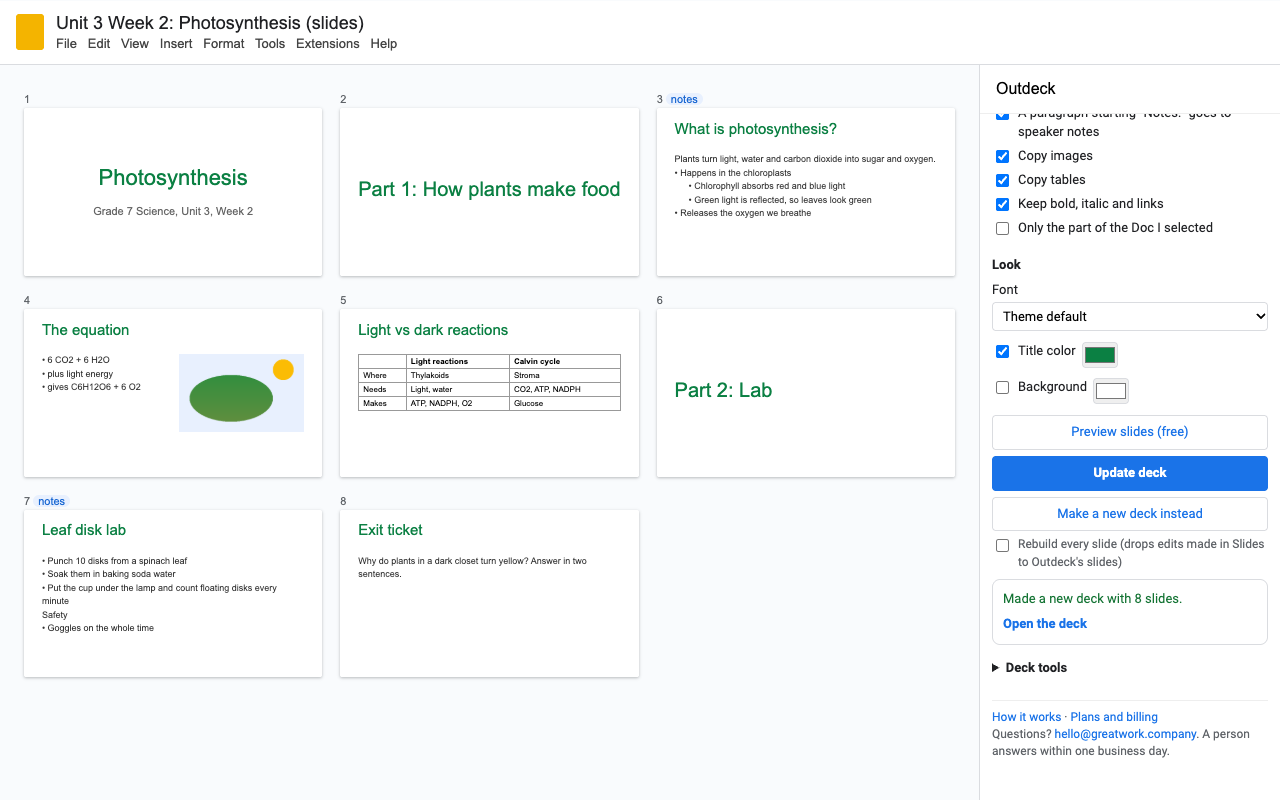Screen dimensions: 1280x800
Task: Click Preview slides (free) button
Action: click(1130, 432)
